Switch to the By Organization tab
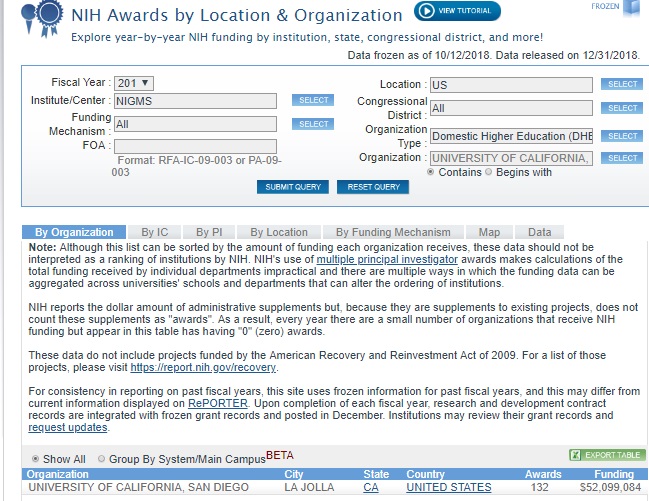Image resolution: width=649 pixels, height=501 pixels. (74, 232)
